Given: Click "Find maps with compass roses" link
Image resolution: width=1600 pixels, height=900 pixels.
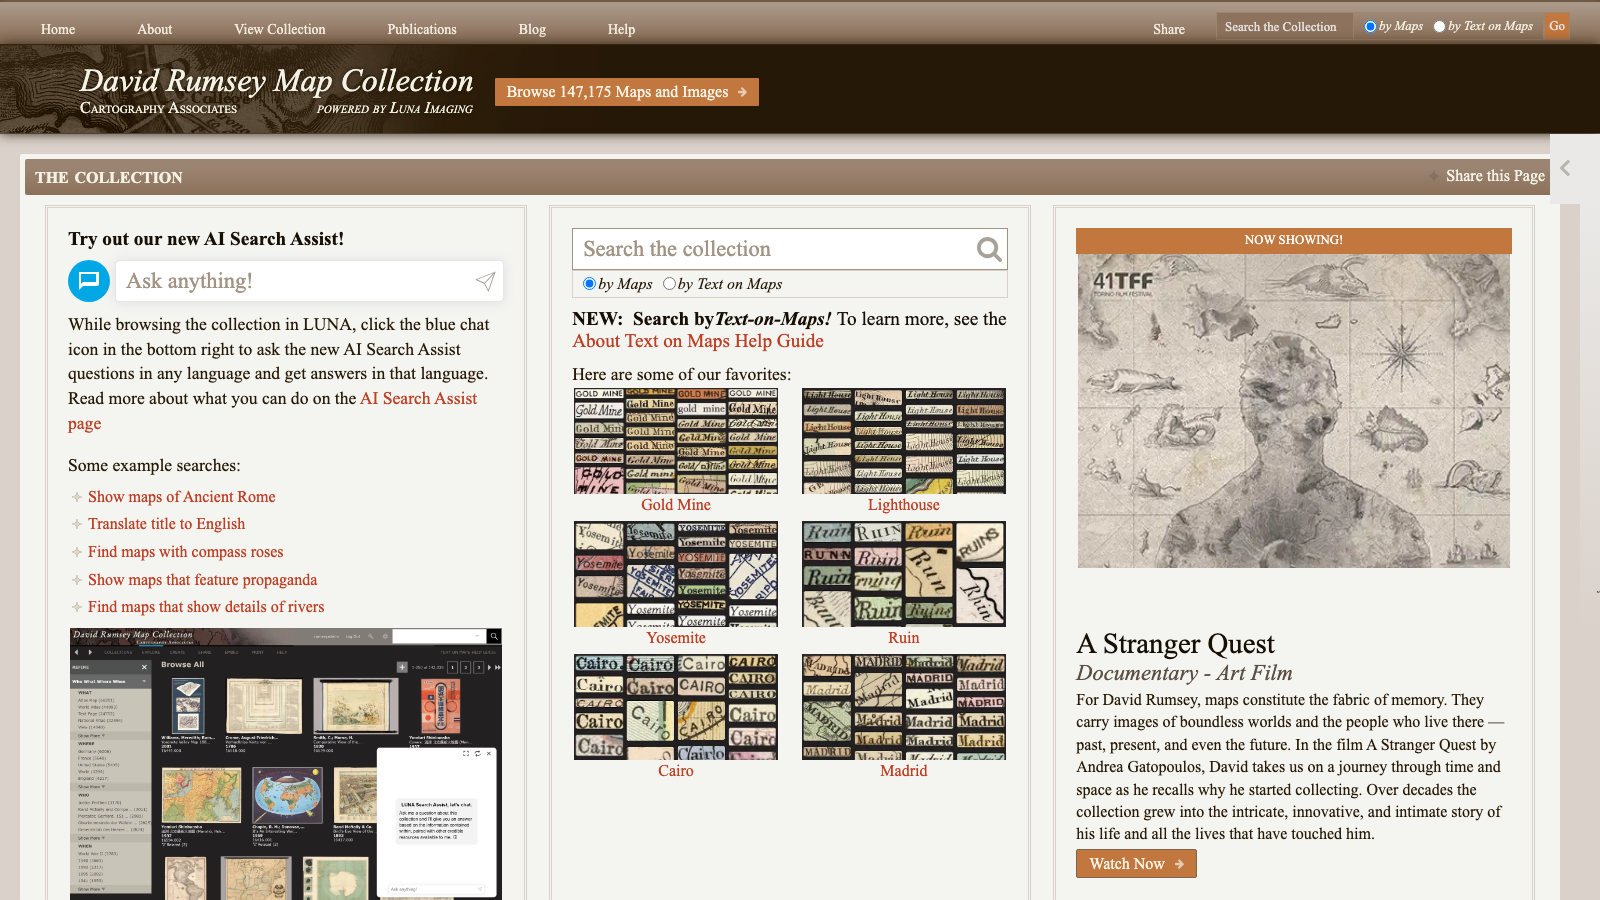Looking at the screenshot, I should (185, 551).
